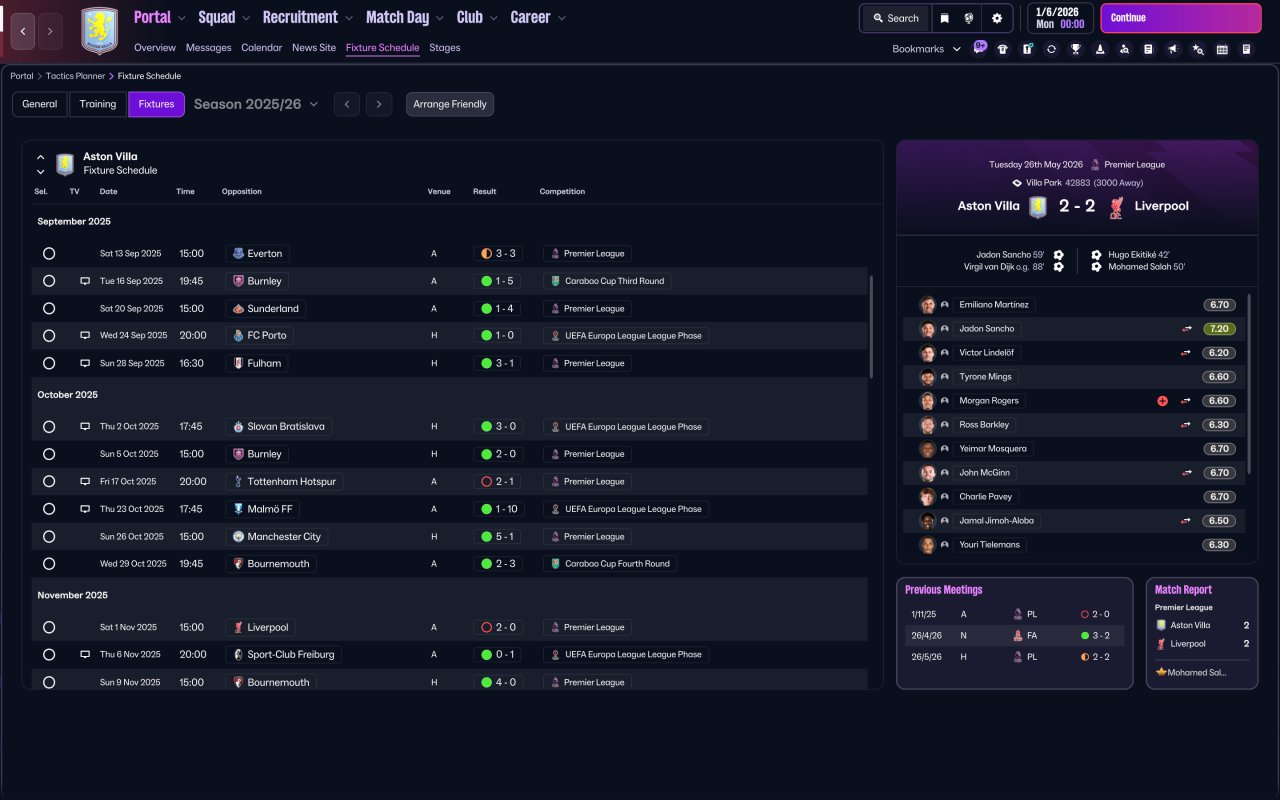1280x800 pixels.
Task: Click the substitution icon on Jadon Sancho's row
Action: (1186, 329)
